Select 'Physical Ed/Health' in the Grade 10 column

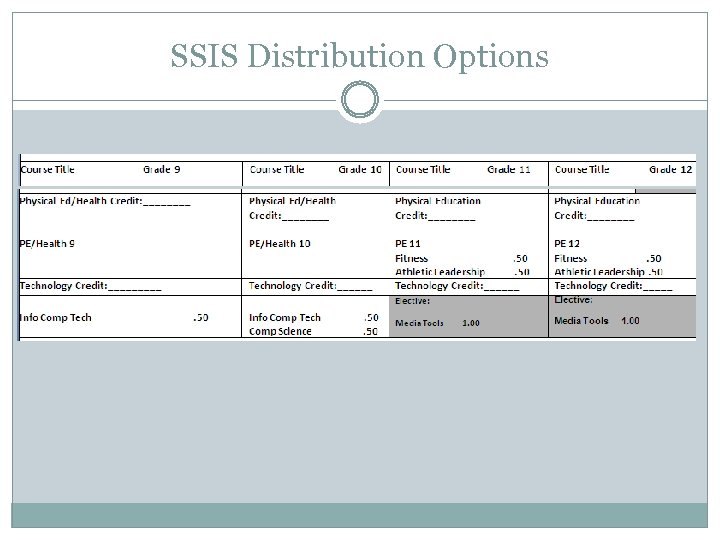pyautogui.click(x=292, y=201)
